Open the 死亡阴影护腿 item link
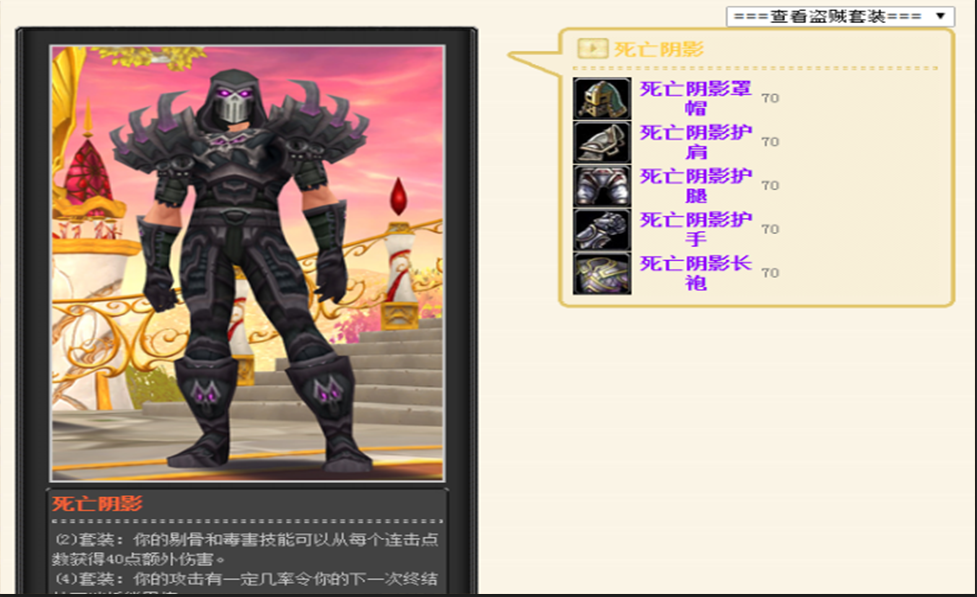 pos(695,186)
